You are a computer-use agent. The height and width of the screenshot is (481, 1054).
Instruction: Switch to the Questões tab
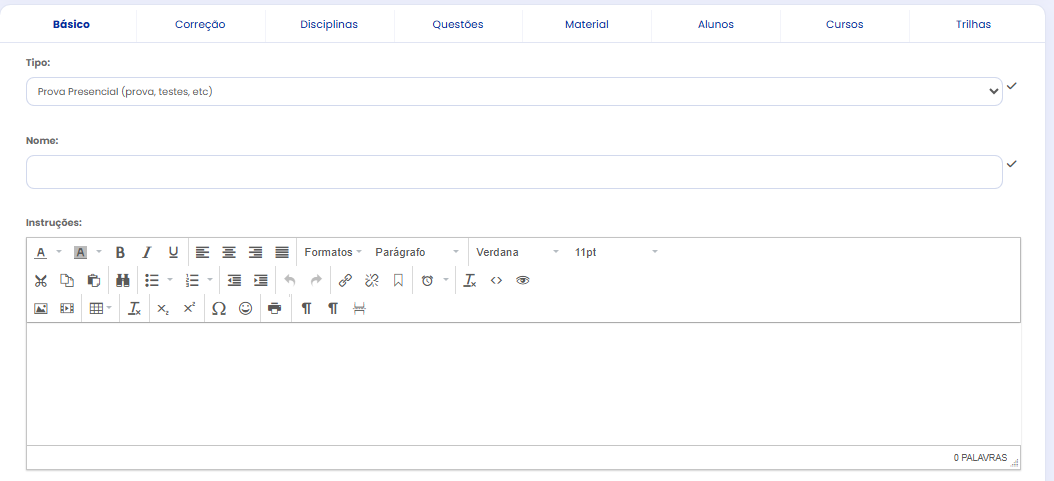[458, 24]
